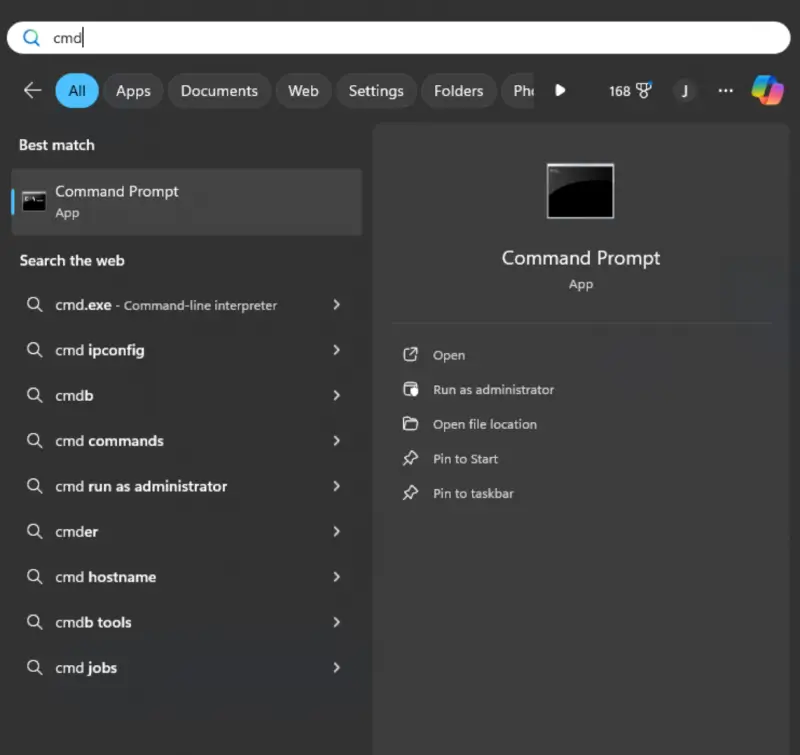Switch to the Documents filter tab
Viewport: 800px width, 755px height.
click(219, 91)
